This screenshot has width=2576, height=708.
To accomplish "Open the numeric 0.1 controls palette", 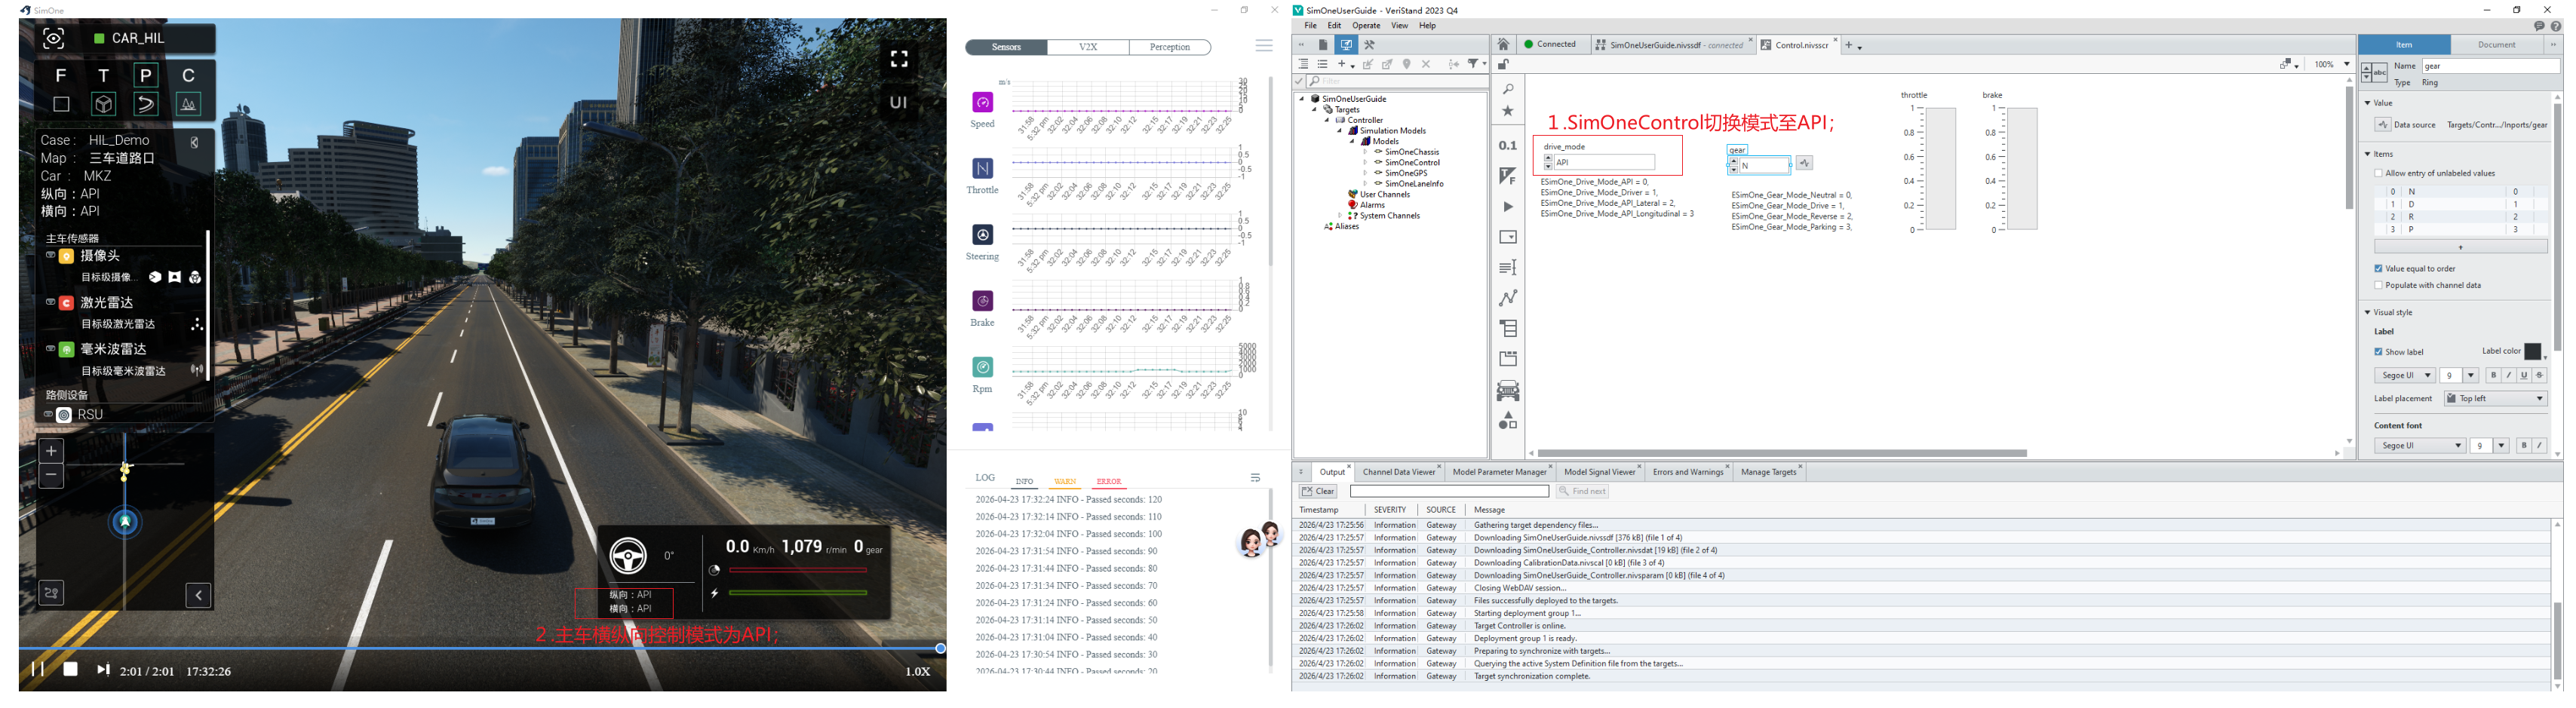I will [x=1508, y=146].
